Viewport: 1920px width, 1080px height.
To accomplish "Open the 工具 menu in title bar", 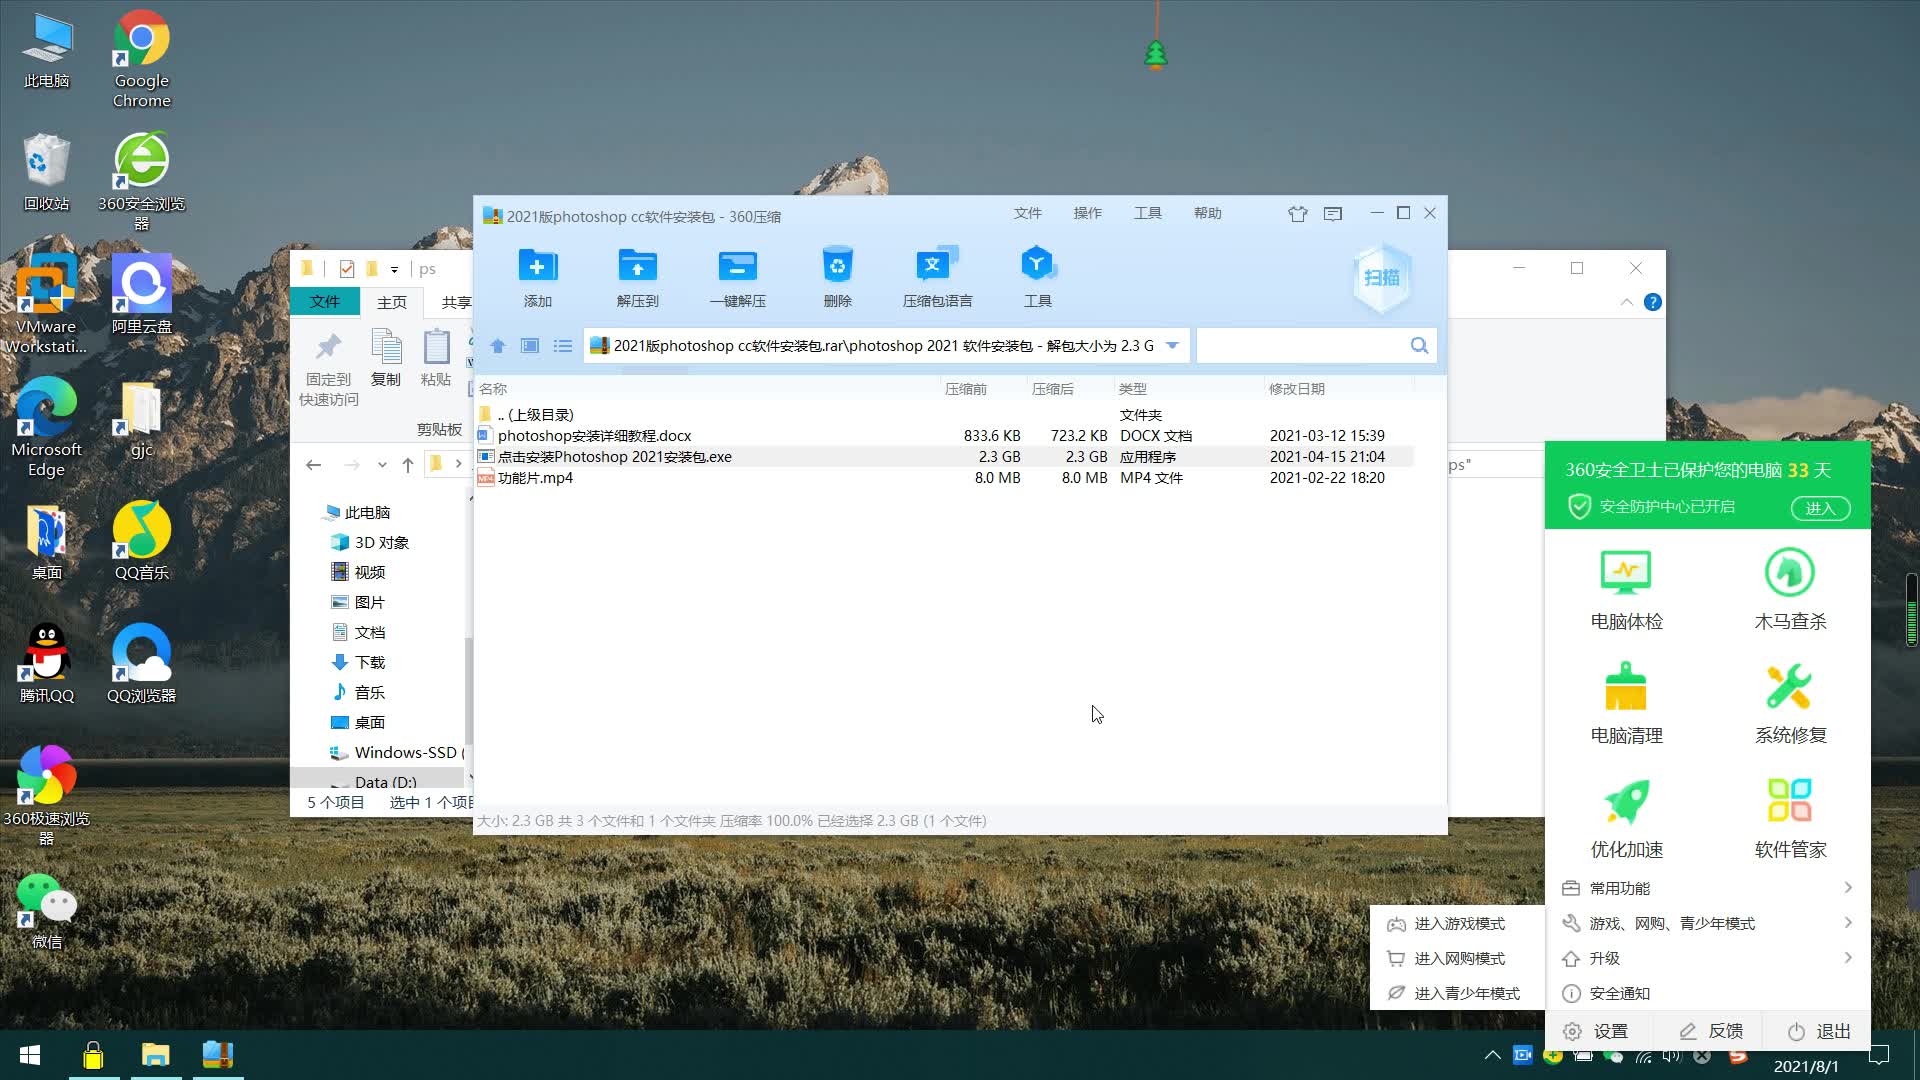I will tap(1147, 213).
